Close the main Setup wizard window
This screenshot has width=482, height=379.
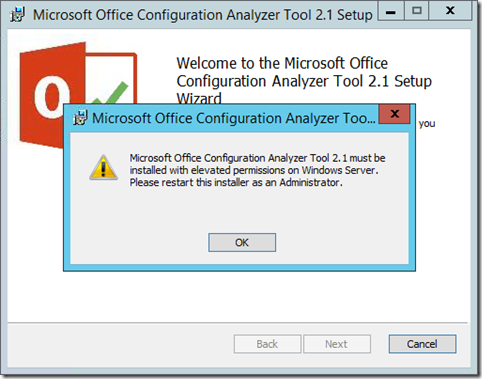tap(450, 11)
